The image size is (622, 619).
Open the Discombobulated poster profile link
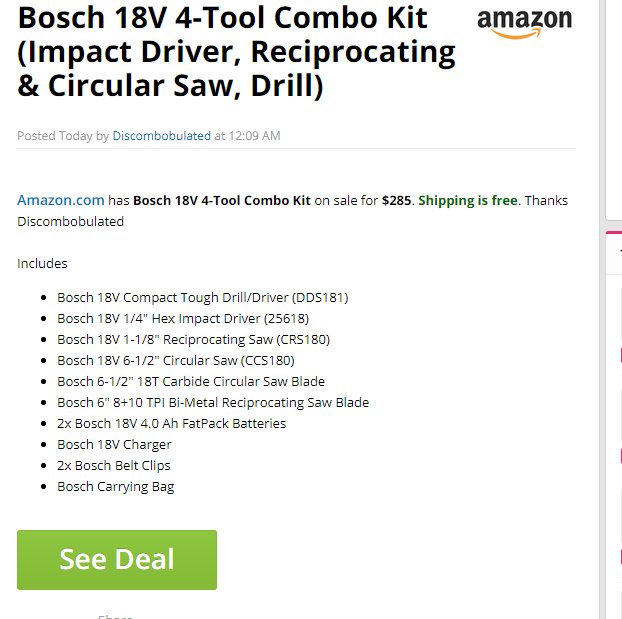coord(162,136)
